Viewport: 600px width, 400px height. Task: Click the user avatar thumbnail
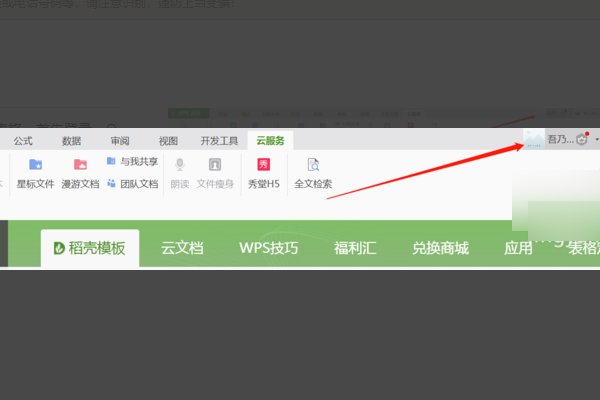534,139
